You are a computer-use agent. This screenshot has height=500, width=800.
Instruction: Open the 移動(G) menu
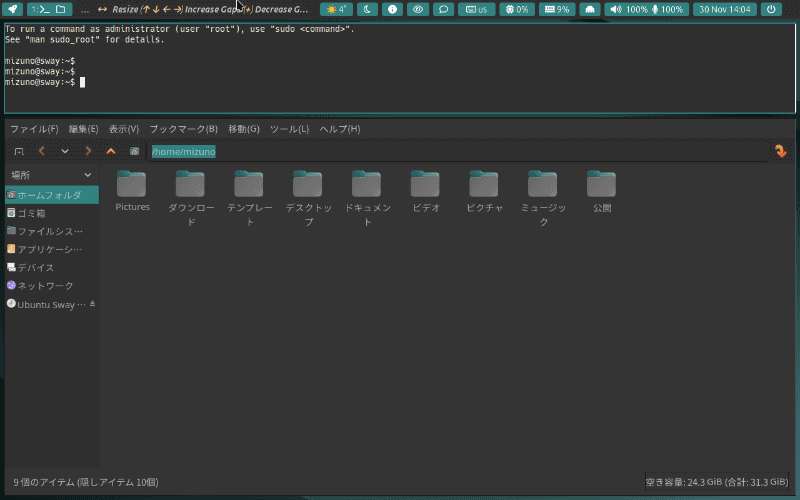[243, 129]
